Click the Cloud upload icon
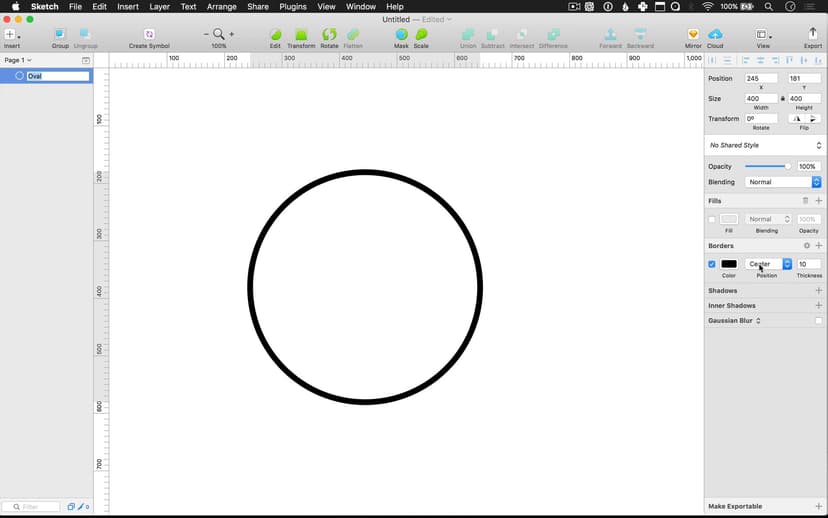 pyautogui.click(x=715, y=35)
